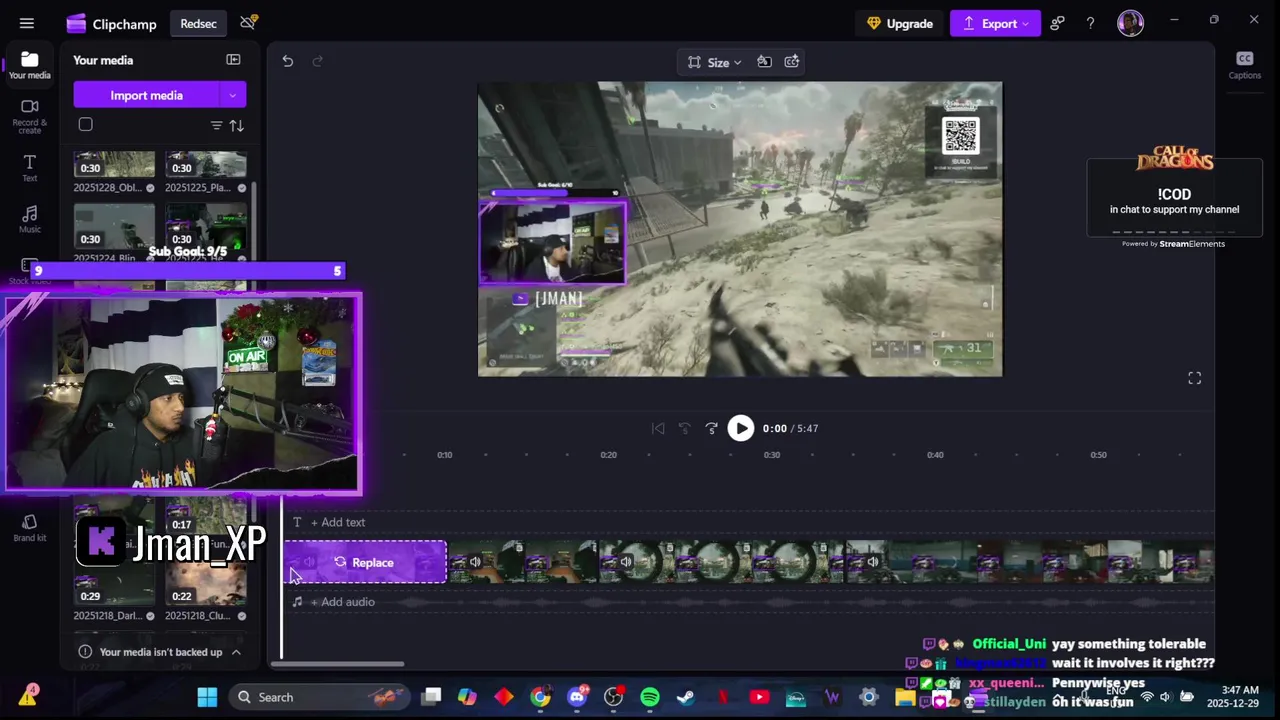Edit the Redsec project title
This screenshot has height=720, width=1280.
point(198,23)
